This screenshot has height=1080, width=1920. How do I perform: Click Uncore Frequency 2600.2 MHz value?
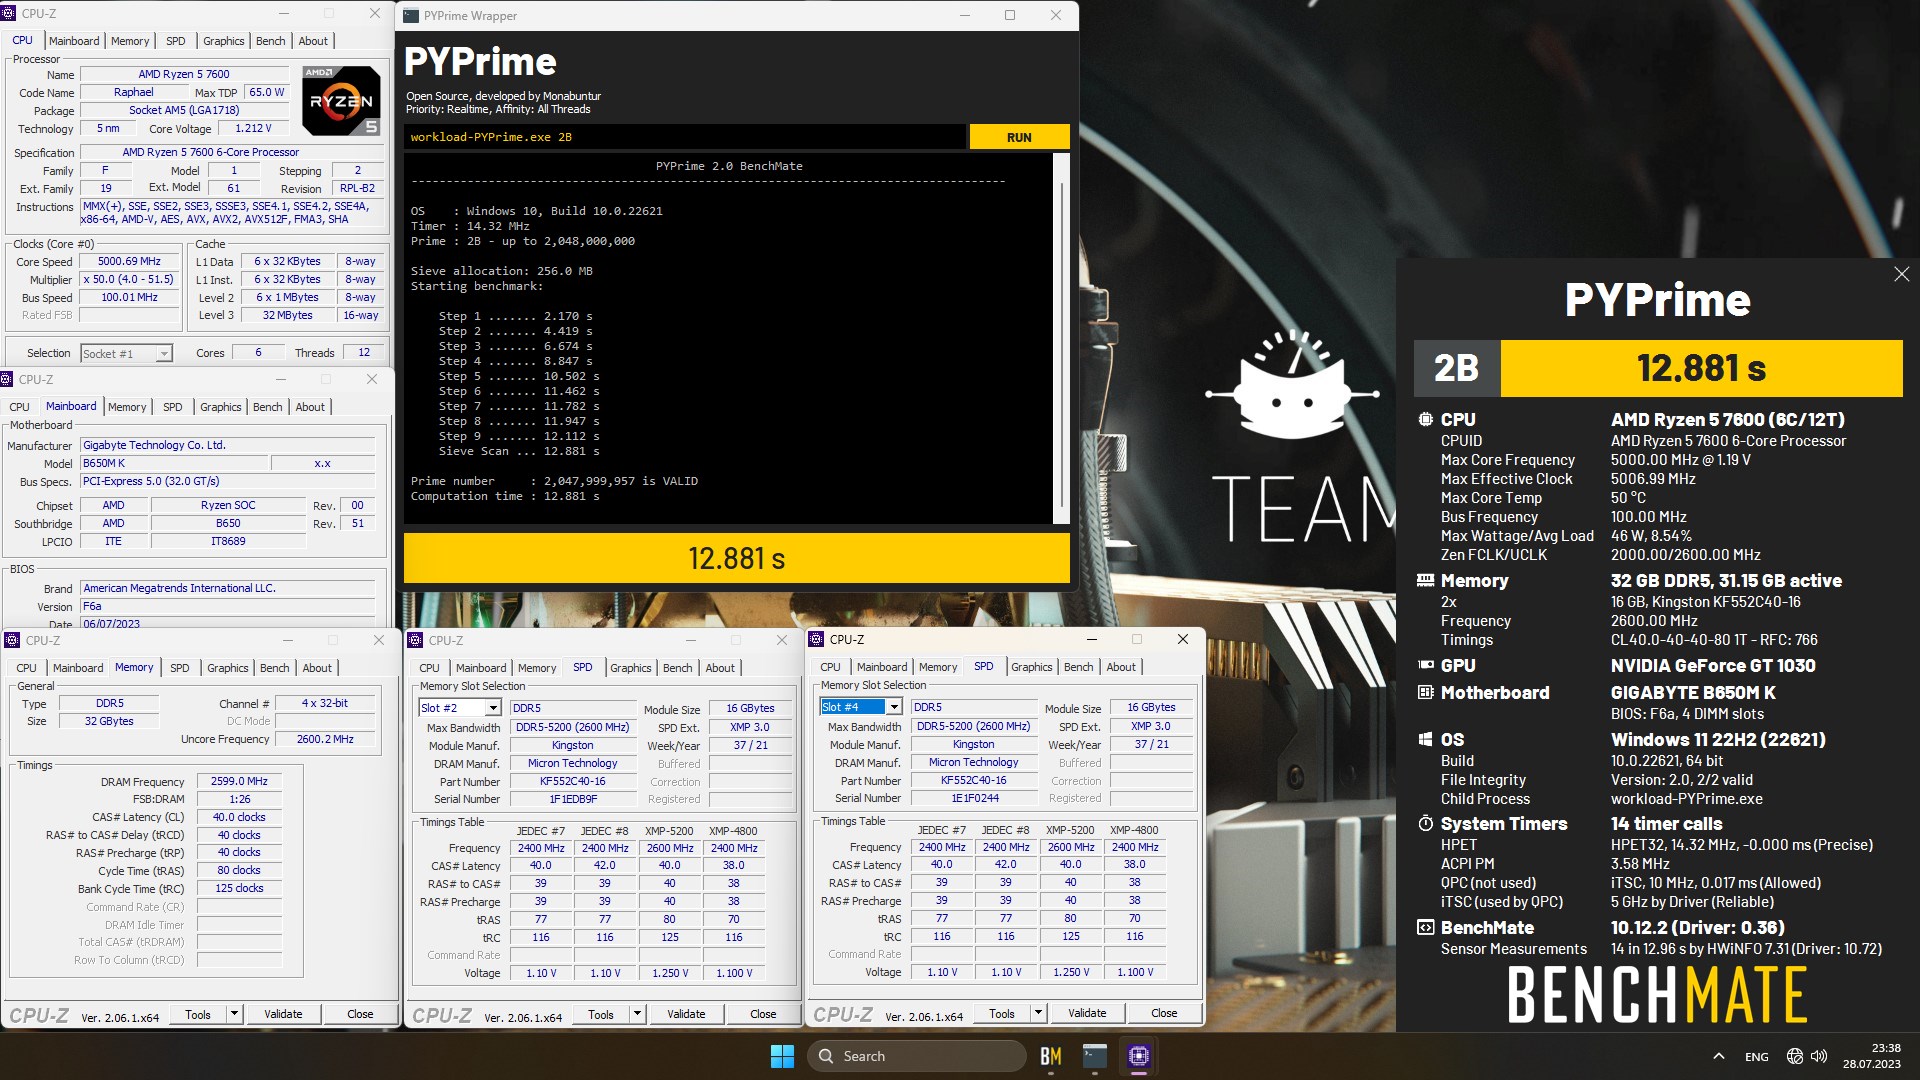tap(325, 739)
